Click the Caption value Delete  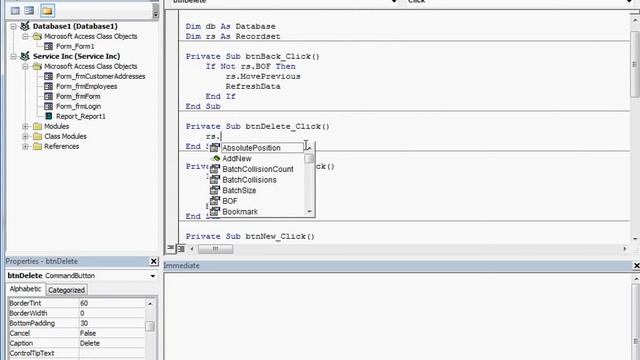112,343
